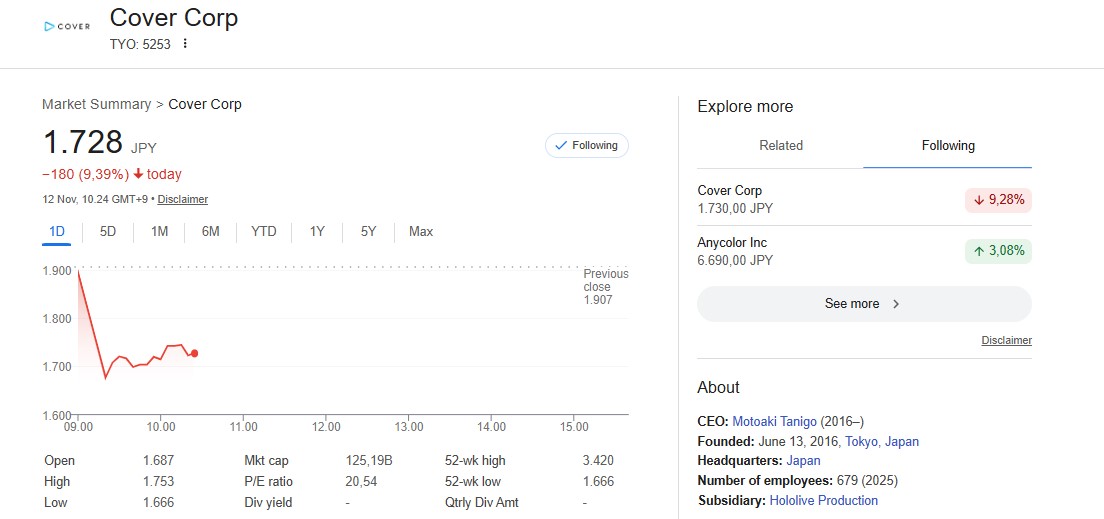Image resolution: width=1104 pixels, height=519 pixels.
Task: Select the 1D time range tab
Action: pyautogui.click(x=57, y=232)
